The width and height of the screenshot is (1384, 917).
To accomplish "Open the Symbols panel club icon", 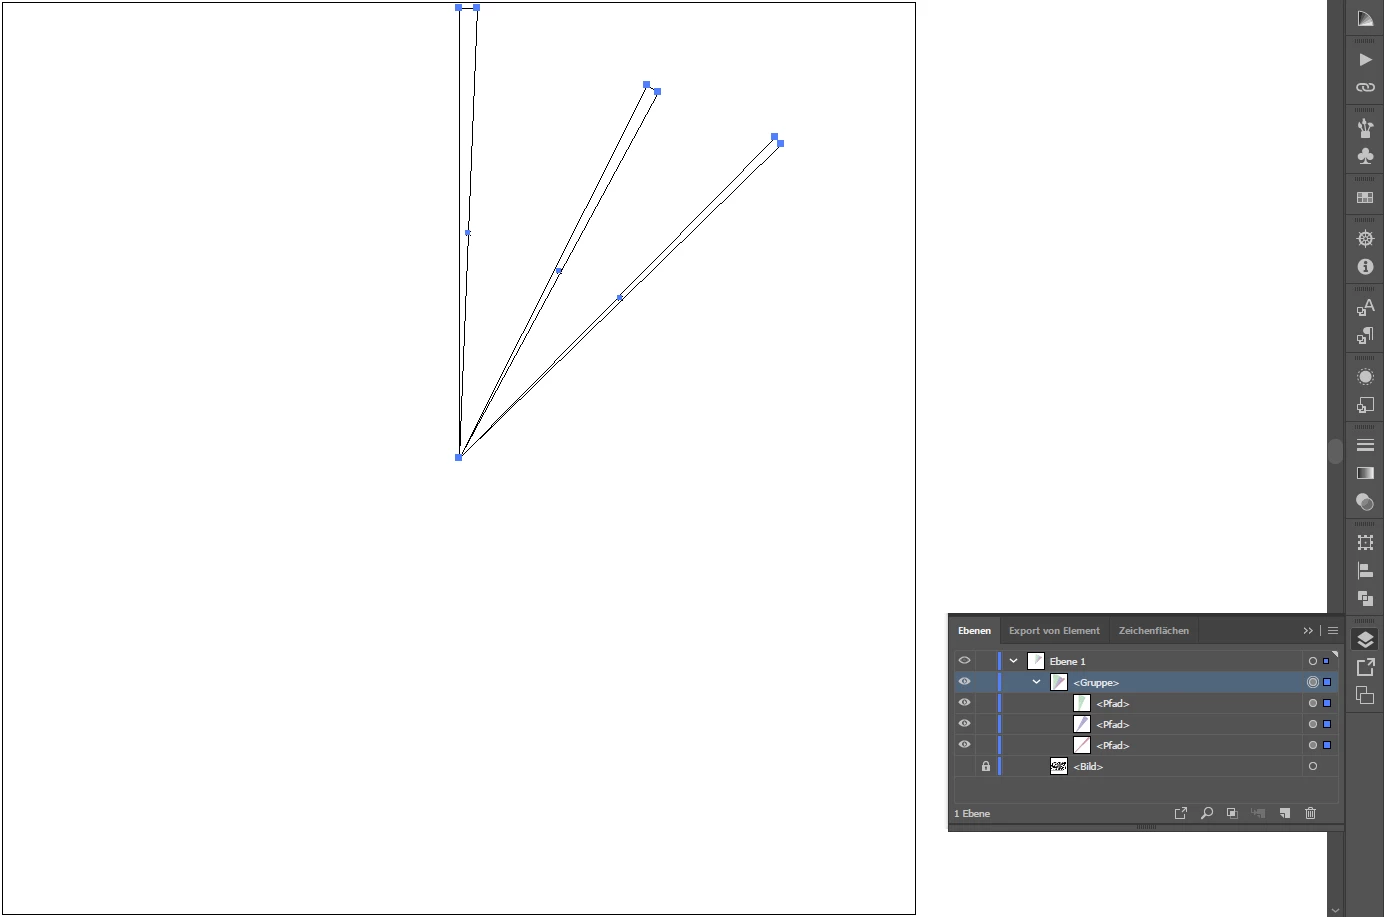I will 1365,156.
